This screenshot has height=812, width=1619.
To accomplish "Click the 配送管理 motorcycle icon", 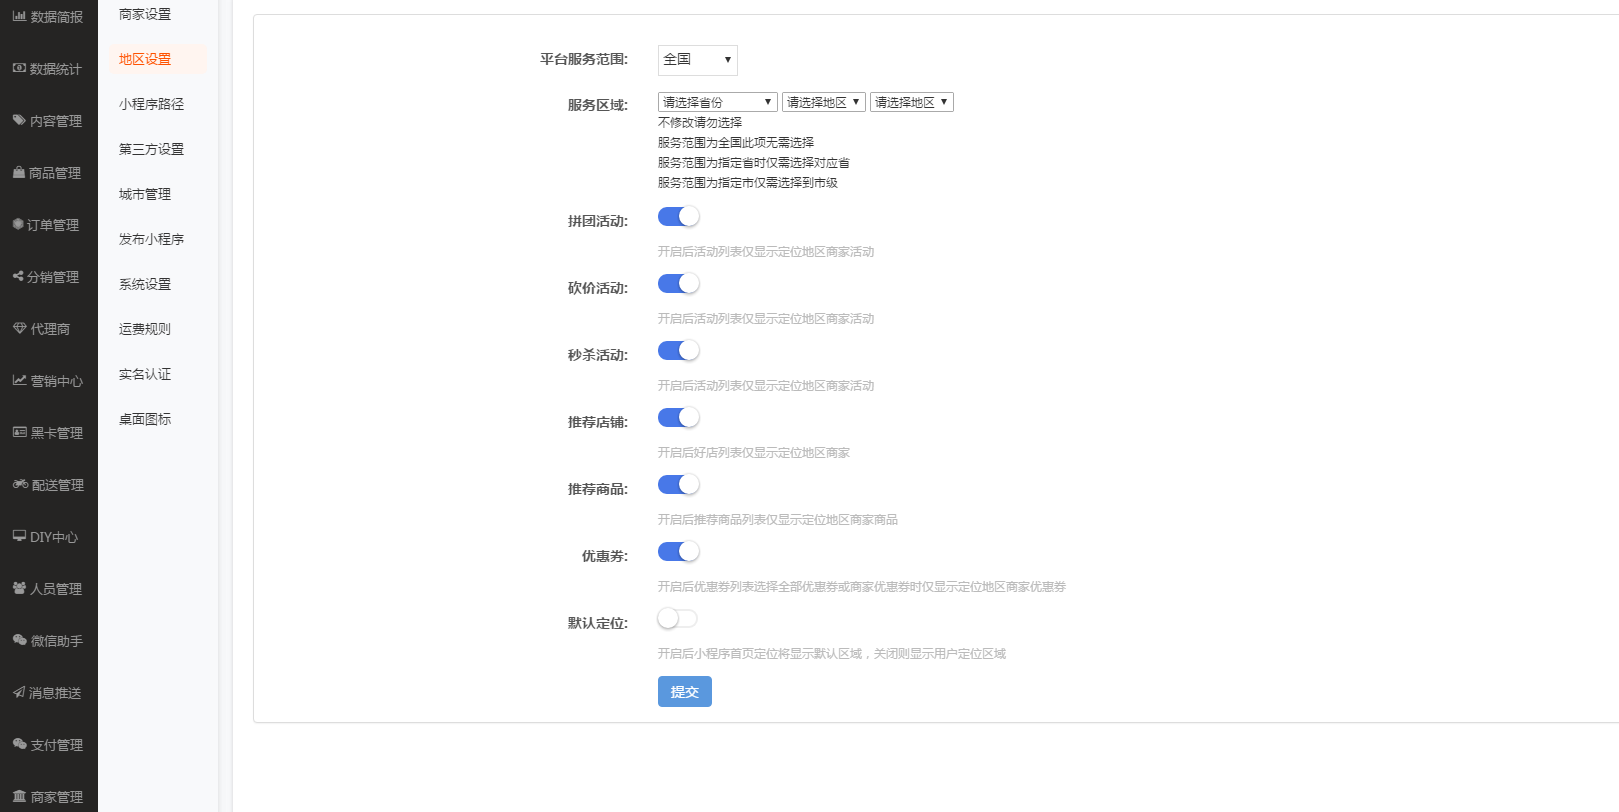I will point(20,484).
